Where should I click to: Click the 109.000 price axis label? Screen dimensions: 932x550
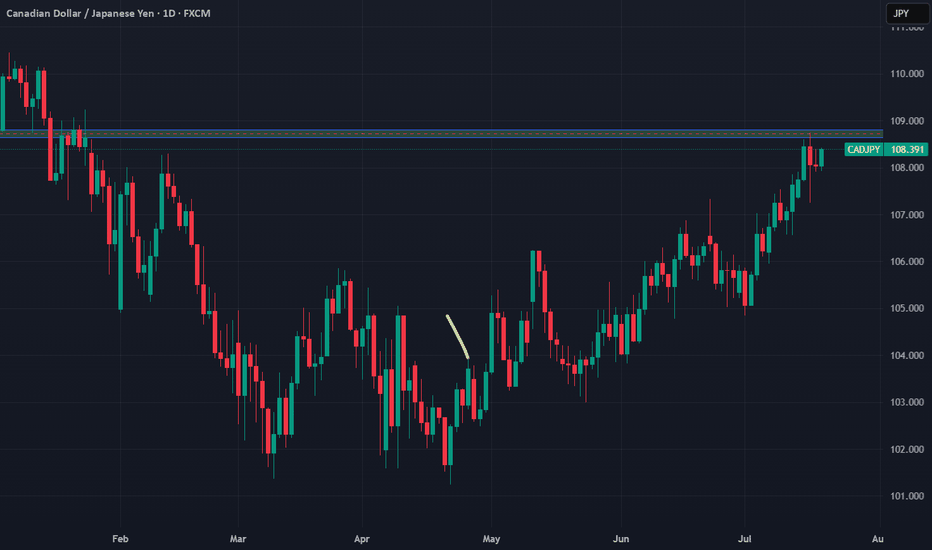[906, 121]
